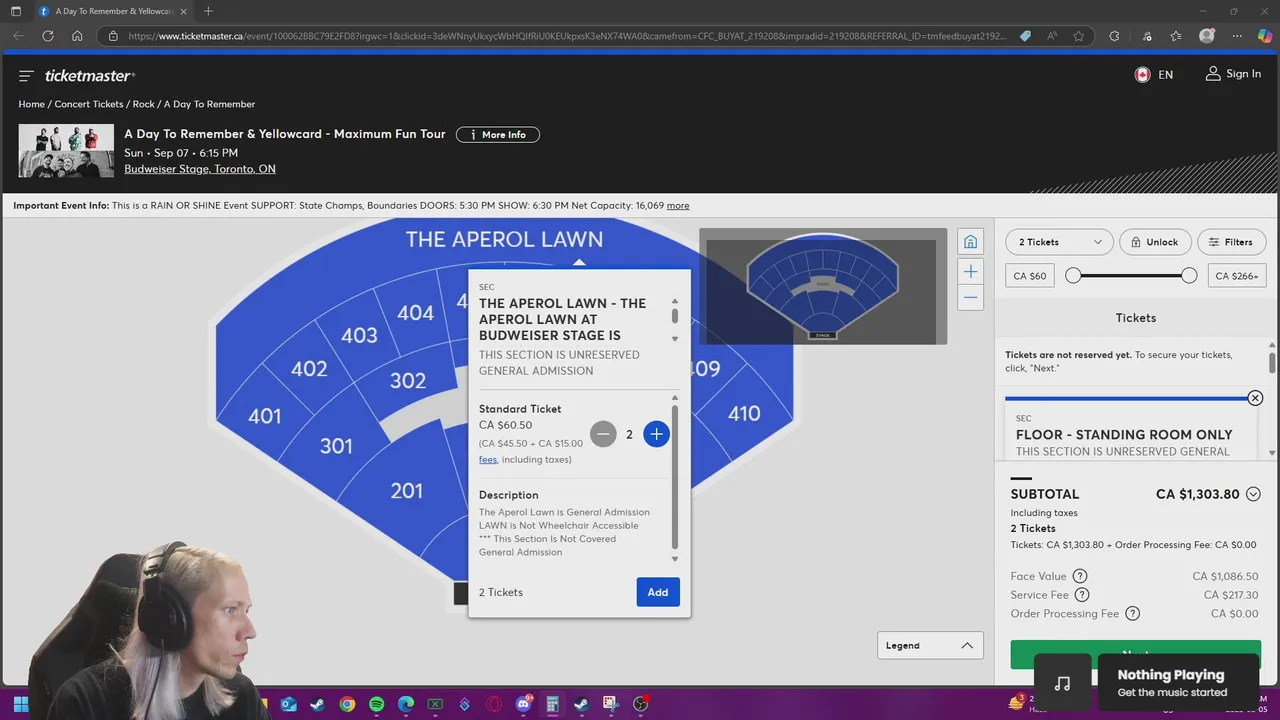This screenshot has height=720, width=1280.
Task: Click the ticketmaster logo
Action: click(x=90, y=75)
